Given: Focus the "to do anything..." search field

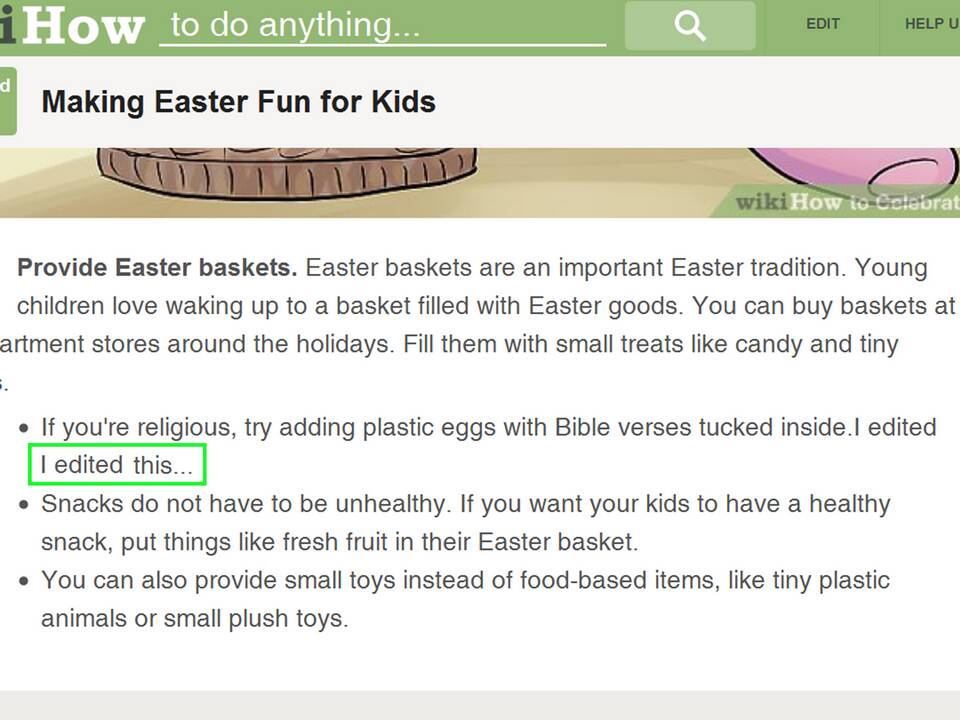Looking at the screenshot, I should (382, 26).
